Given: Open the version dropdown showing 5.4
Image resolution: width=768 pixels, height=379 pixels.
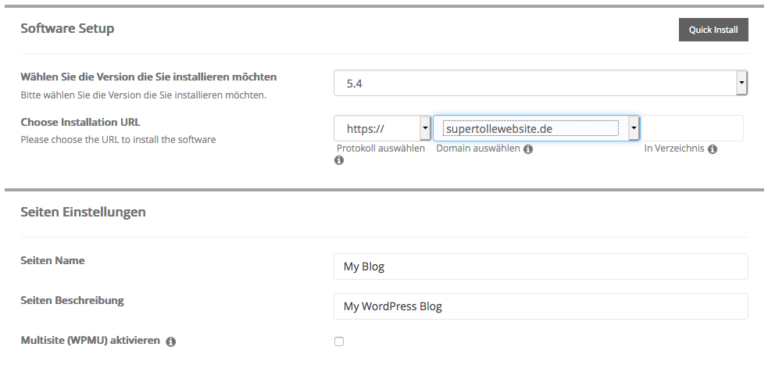Looking at the screenshot, I should (540, 83).
